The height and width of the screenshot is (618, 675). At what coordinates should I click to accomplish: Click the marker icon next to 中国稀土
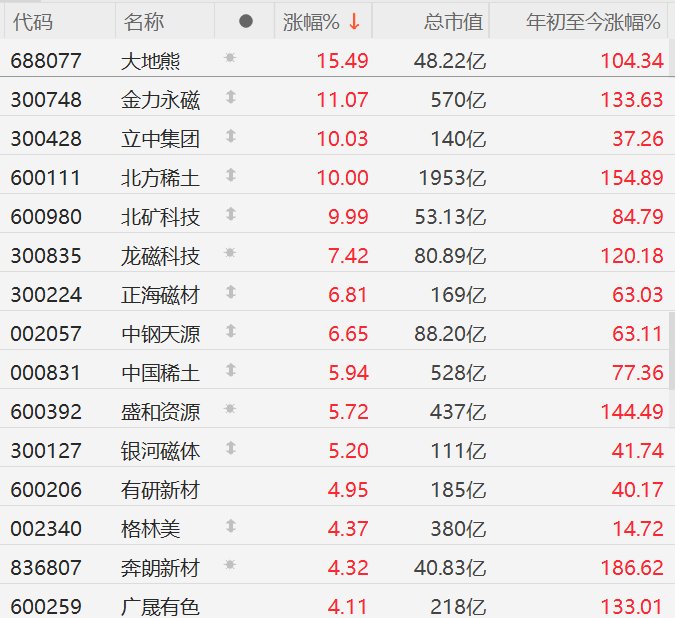(231, 370)
